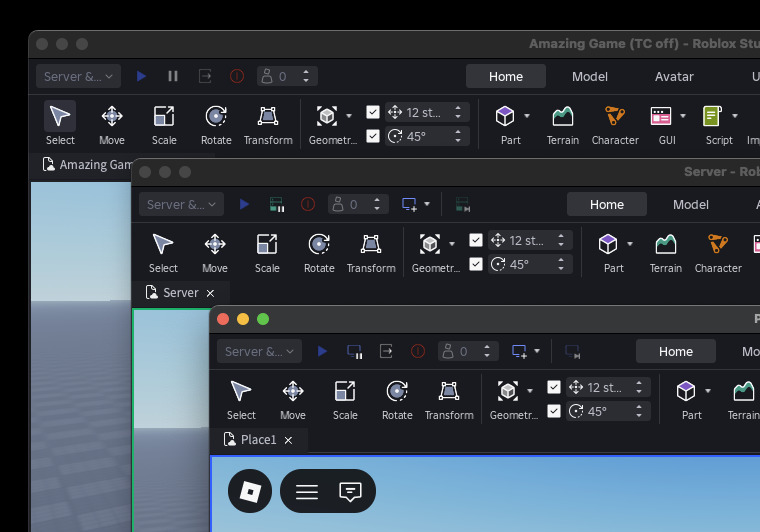Start playtest in Amazing Game window

coord(141,76)
